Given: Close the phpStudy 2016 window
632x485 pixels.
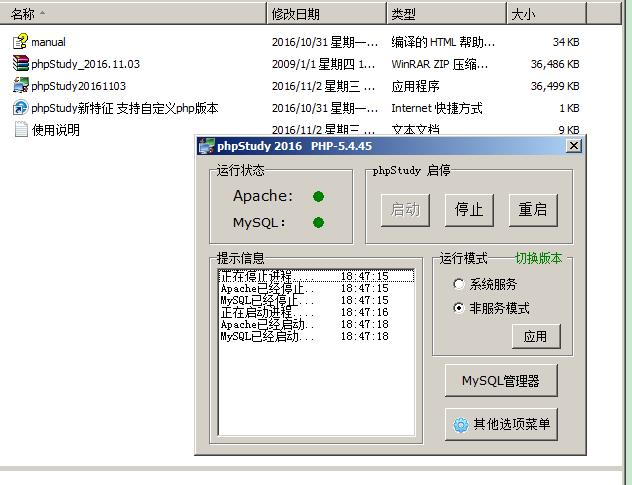Looking at the screenshot, I should coord(574,146).
